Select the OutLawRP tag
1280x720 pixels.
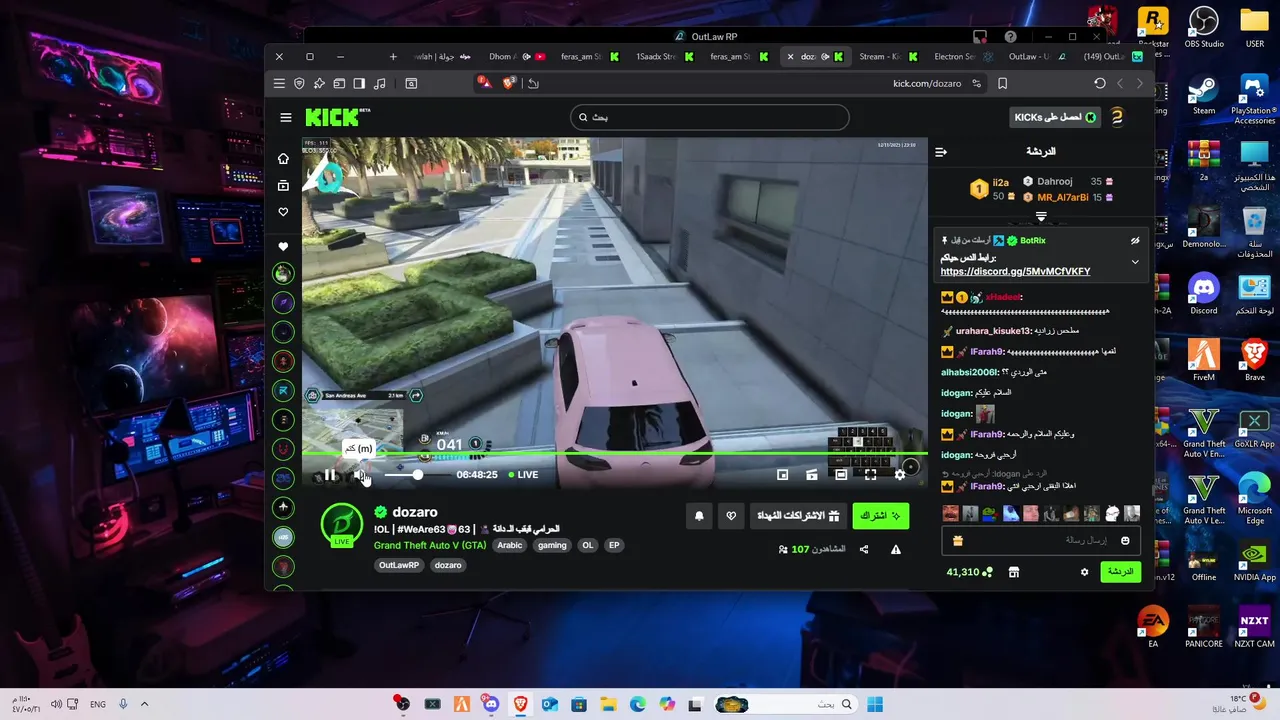click(x=399, y=565)
